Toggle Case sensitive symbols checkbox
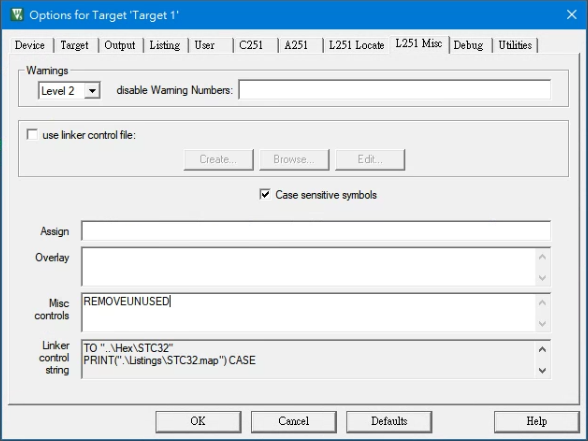Screen dimensions: 588x441 pos(265,195)
